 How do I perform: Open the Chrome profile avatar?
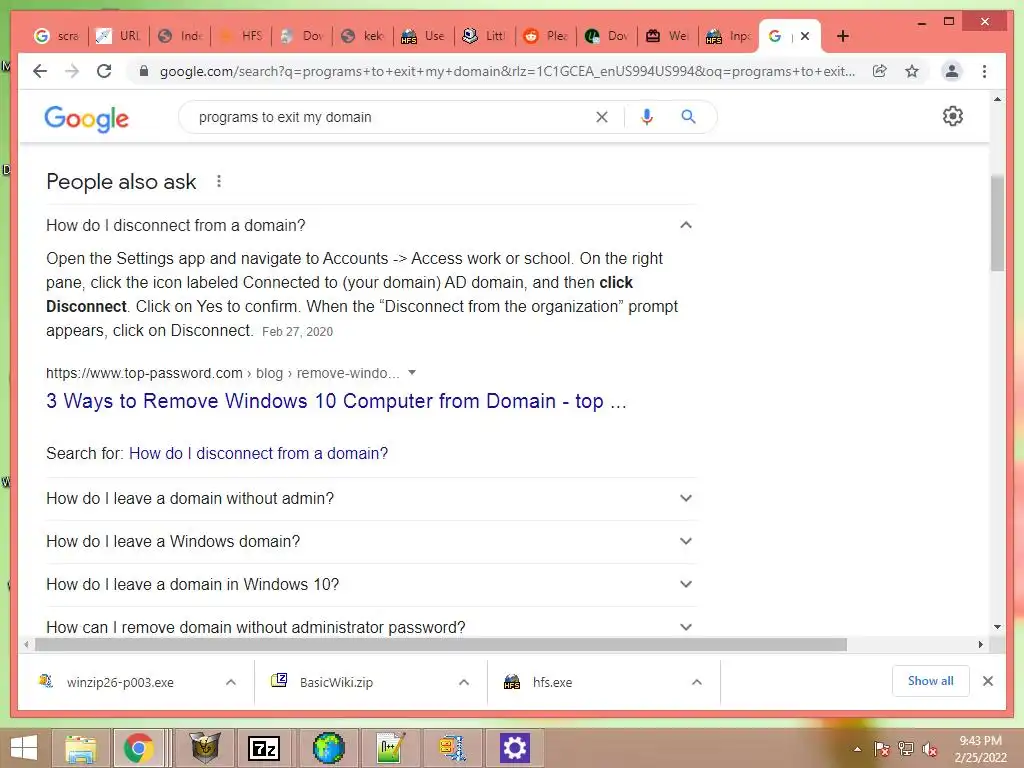click(x=952, y=71)
